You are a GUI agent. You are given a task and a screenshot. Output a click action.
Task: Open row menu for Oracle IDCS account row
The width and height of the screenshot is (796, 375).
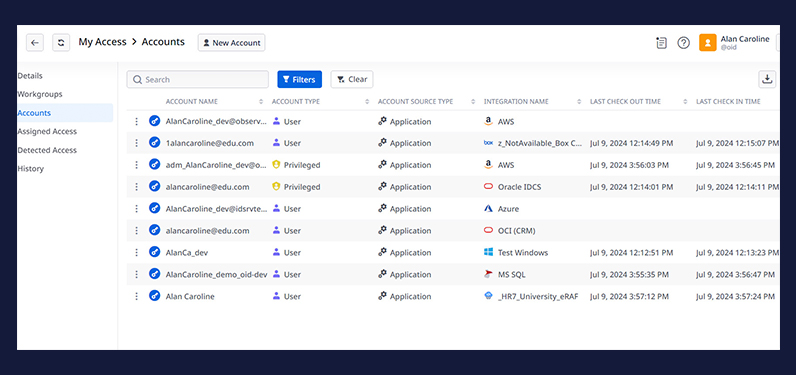(136, 187)
